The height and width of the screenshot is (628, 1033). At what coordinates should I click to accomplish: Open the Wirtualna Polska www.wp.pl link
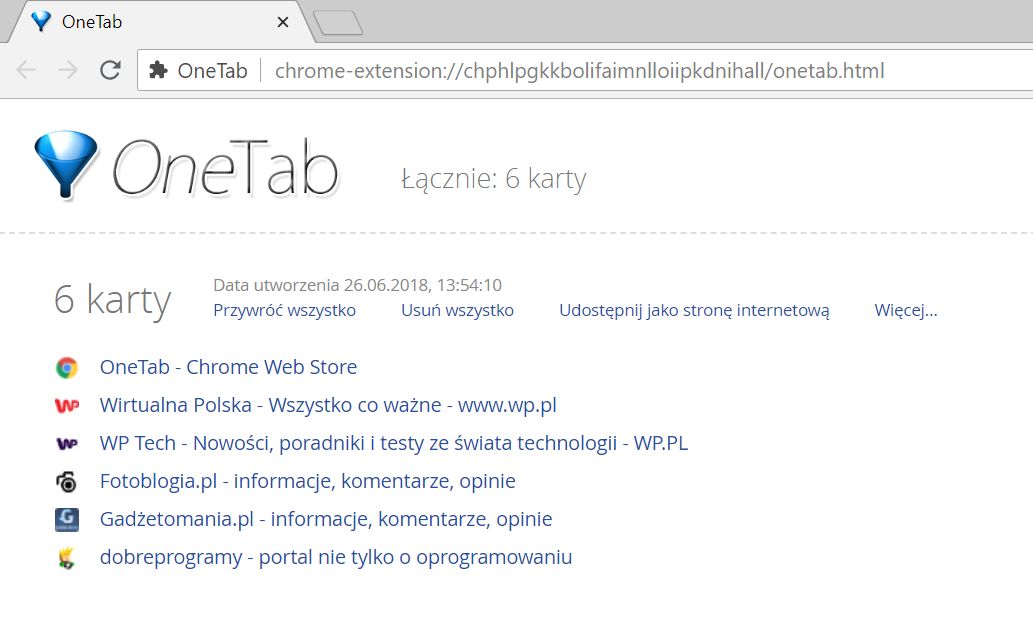pos(328,405)
